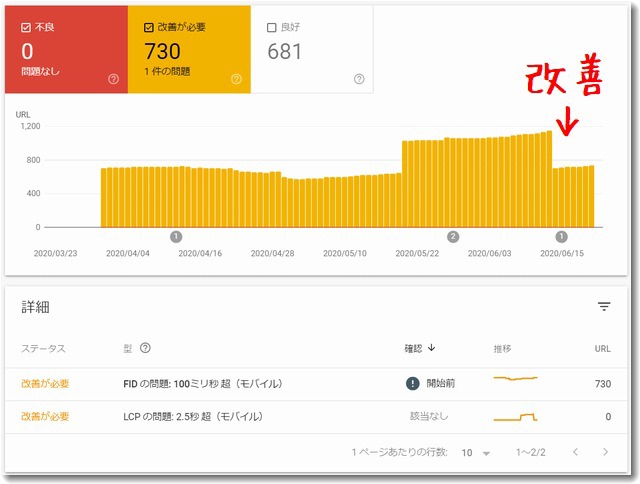Open the filter icon in 詳細 section

pyautogui.click(x=604, y=307)
